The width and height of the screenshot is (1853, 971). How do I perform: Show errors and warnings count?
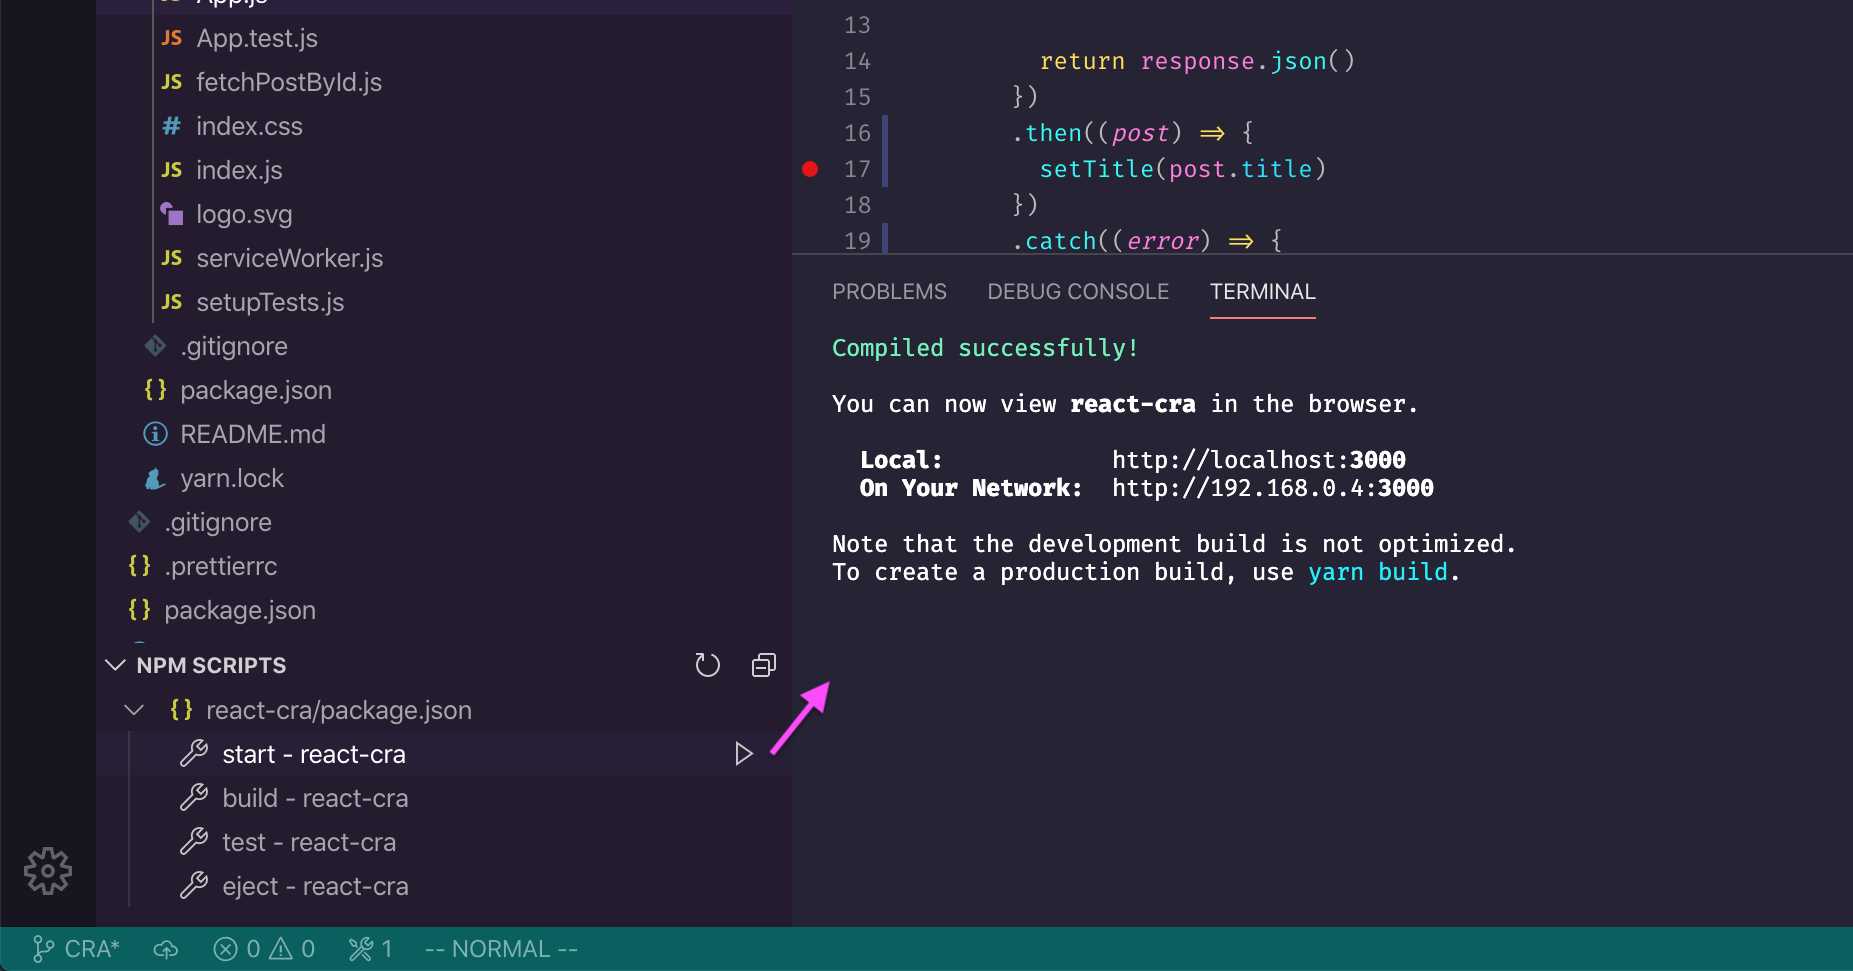coord(264,949)
